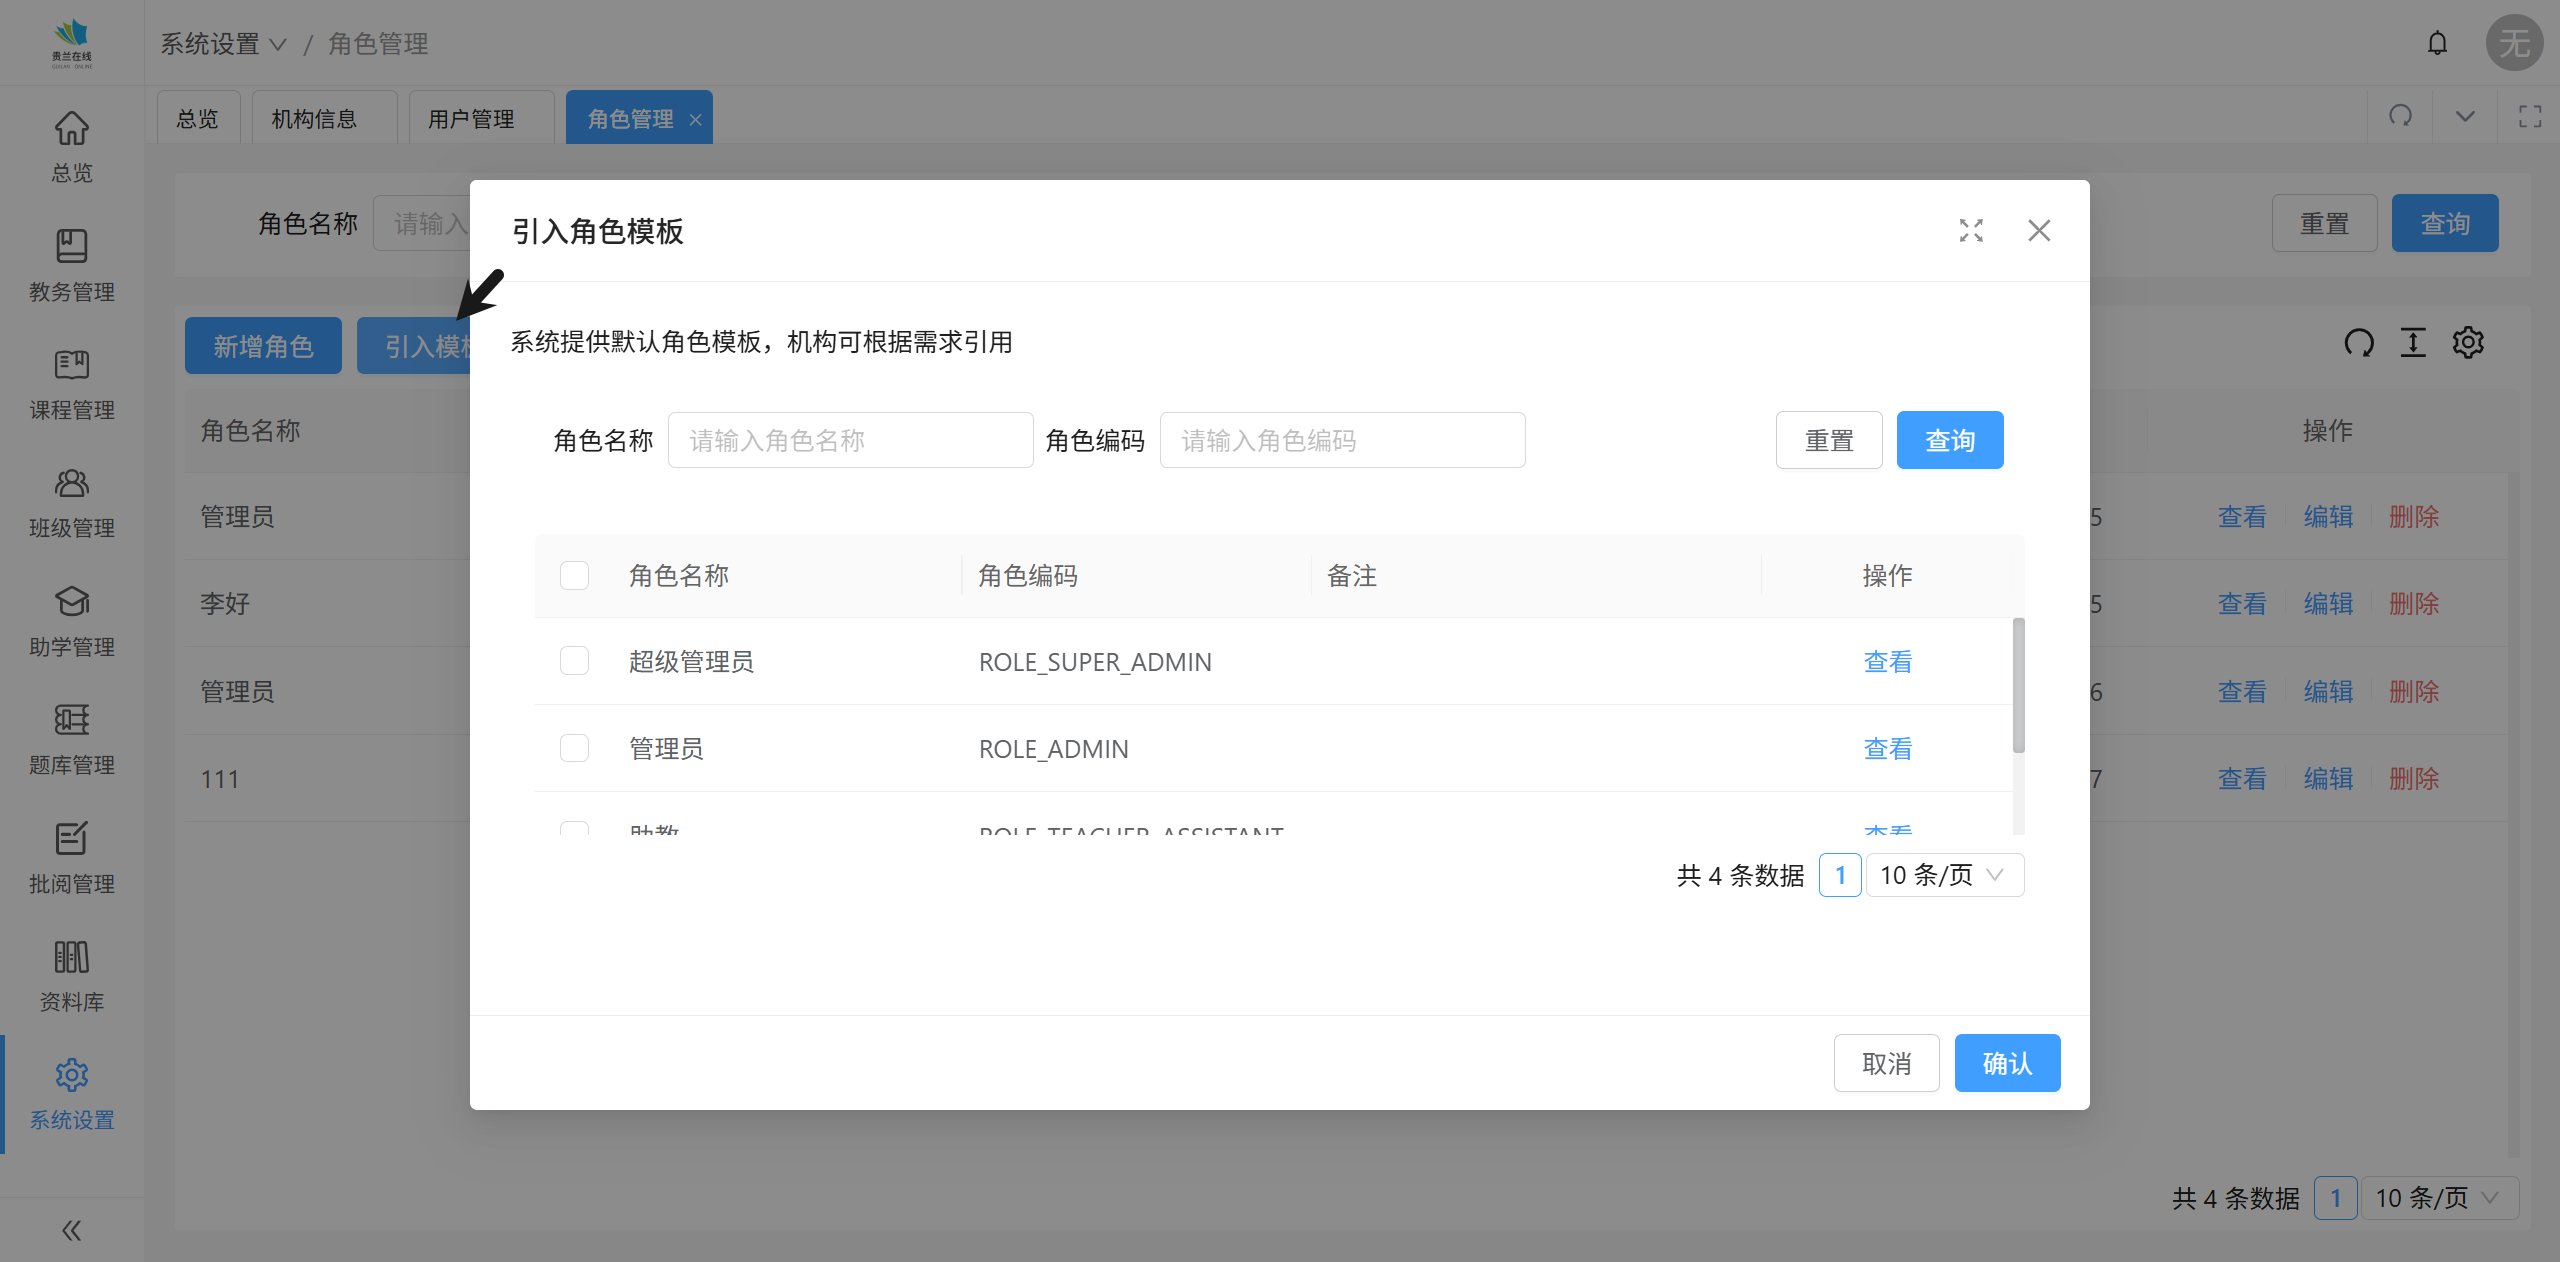Expand tabs chevron dropdown in tab bar
Screen dimensions: 2560x1262
[2465, 117]
